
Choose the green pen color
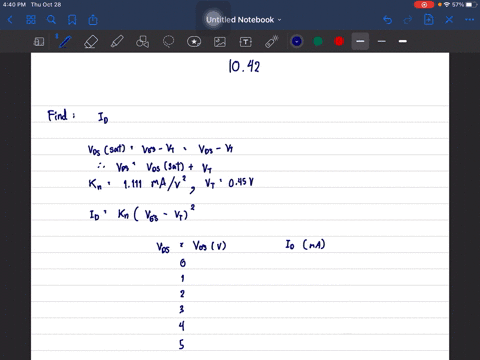[x=318, y=41]
